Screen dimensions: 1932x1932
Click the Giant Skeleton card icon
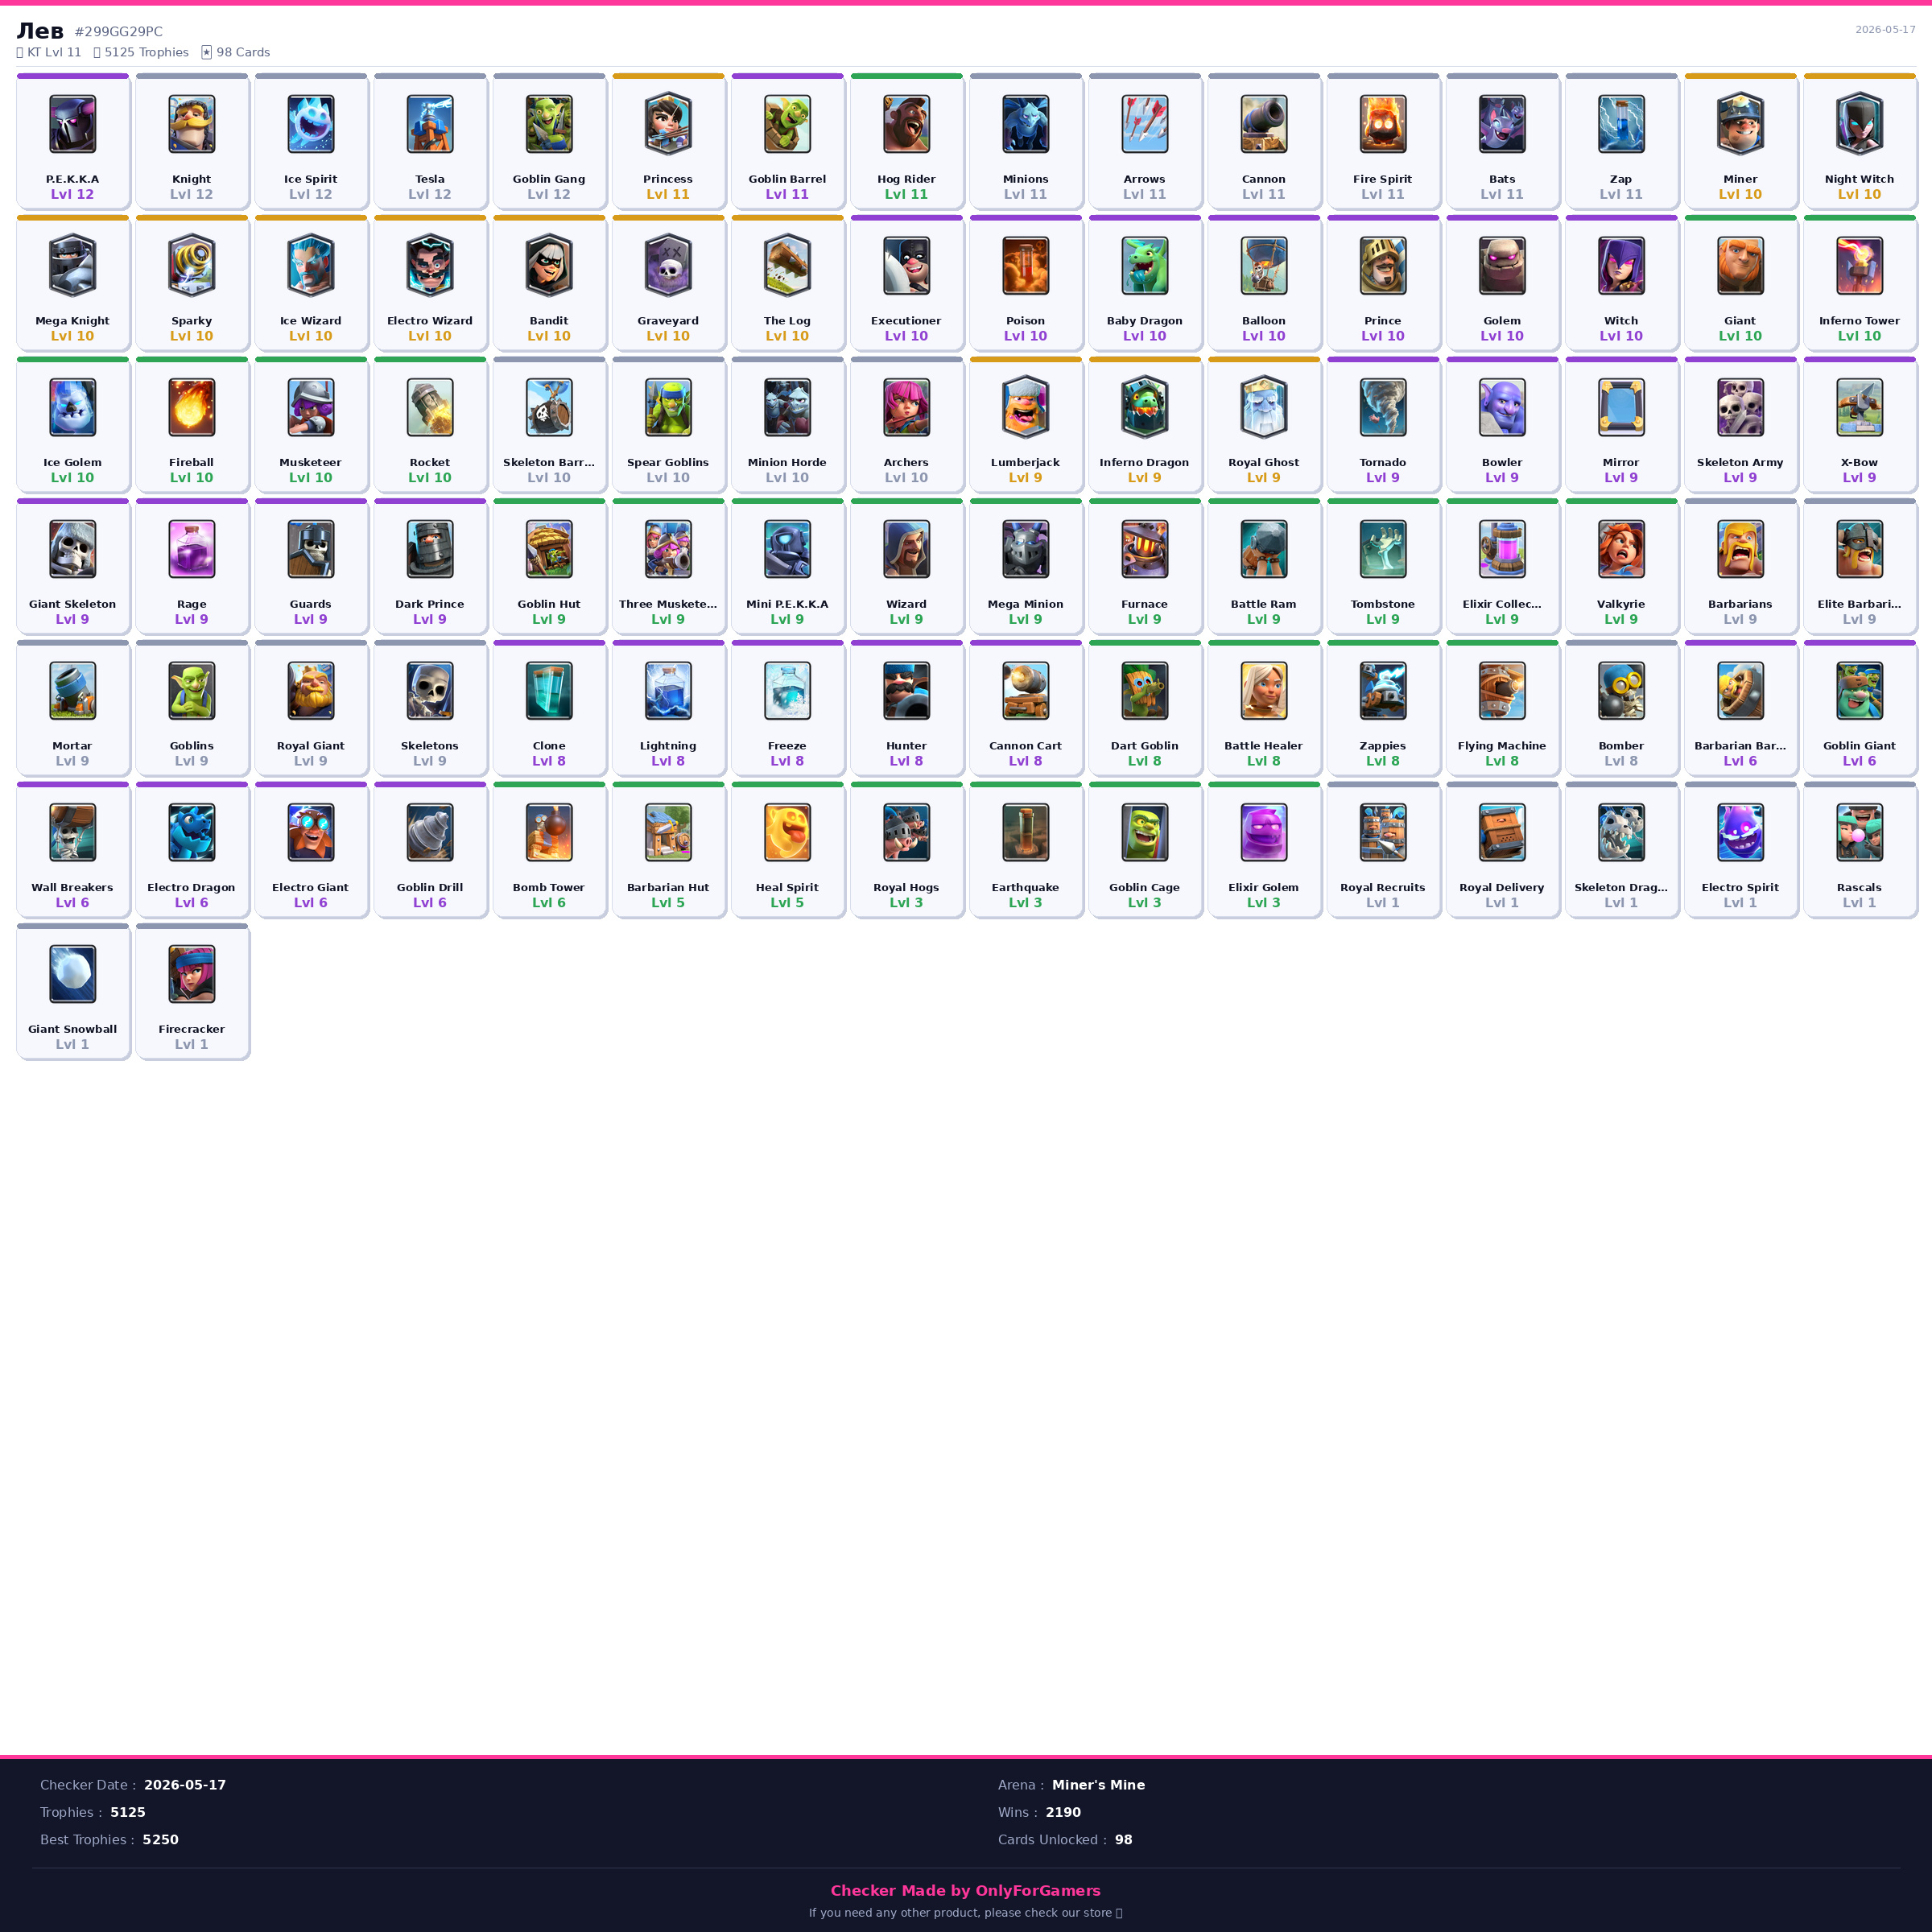pyautogui.click(x=72, y=549)
